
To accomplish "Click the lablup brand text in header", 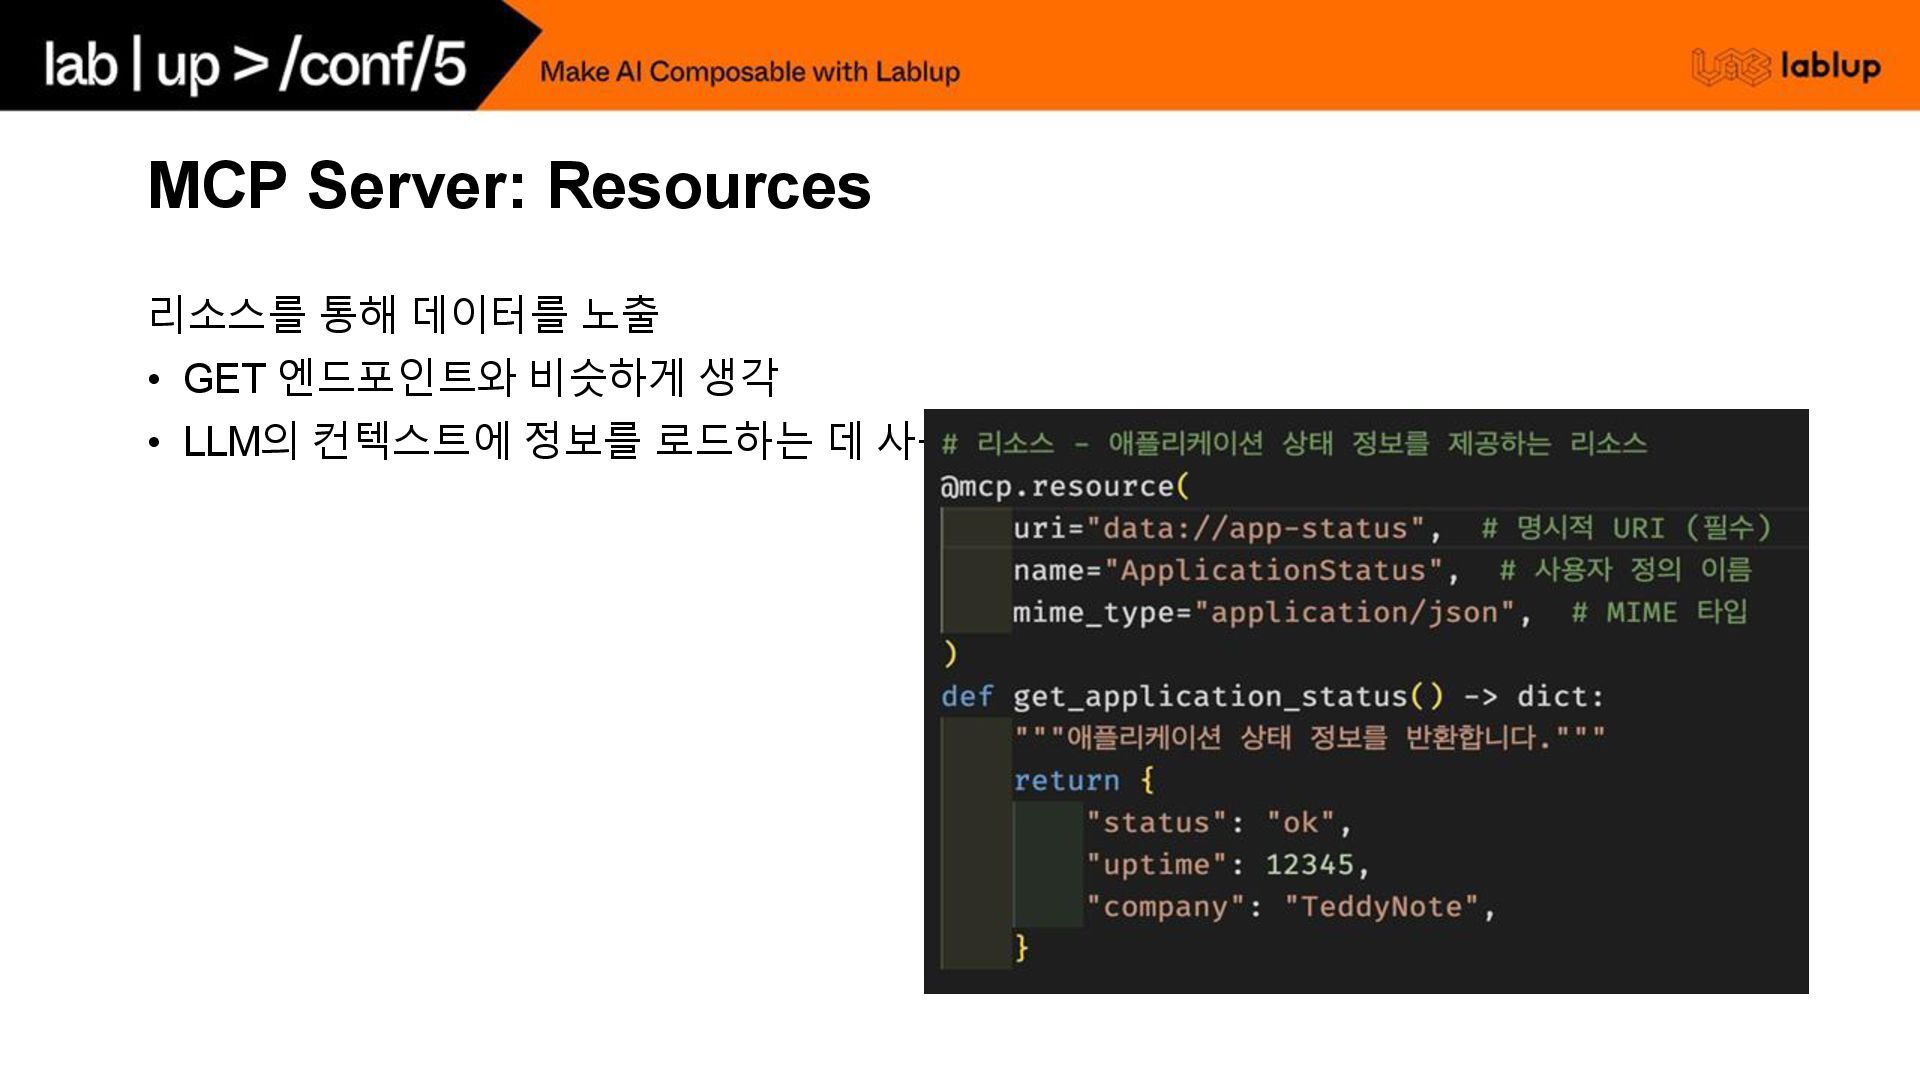I will pyautogui.click(x=1830, y=67).
